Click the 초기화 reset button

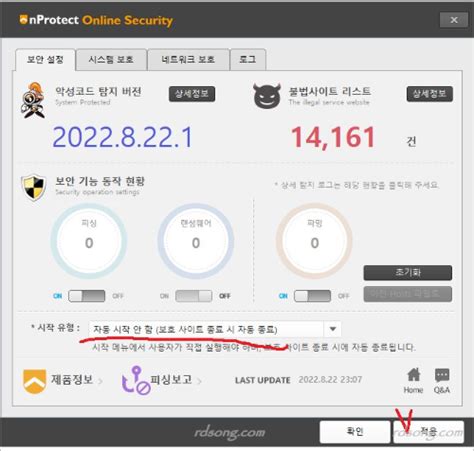point(408,273)
